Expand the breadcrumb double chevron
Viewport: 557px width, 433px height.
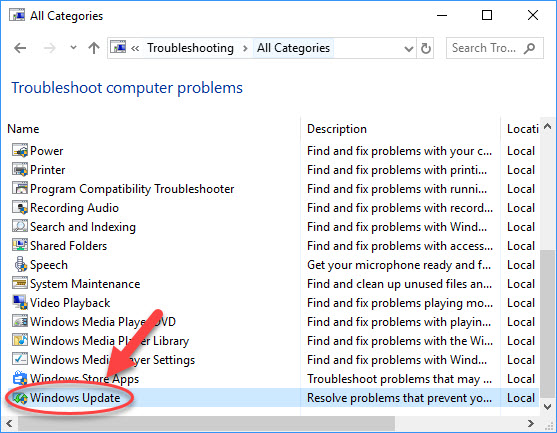[x=135, y=48]
